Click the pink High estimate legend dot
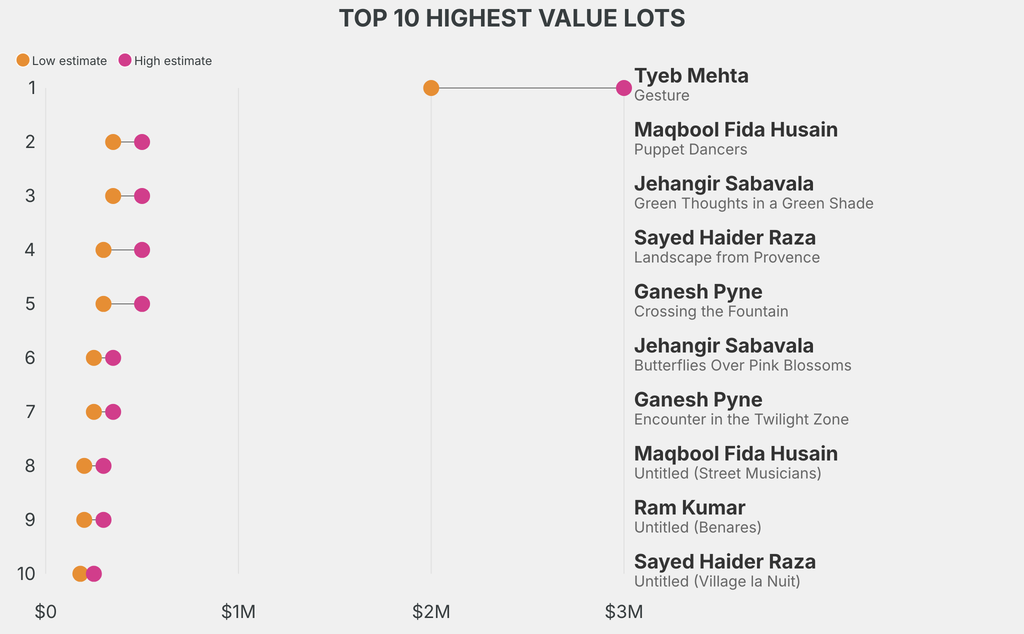Viewport: 1024px width, 634px height. click(125, 61)
